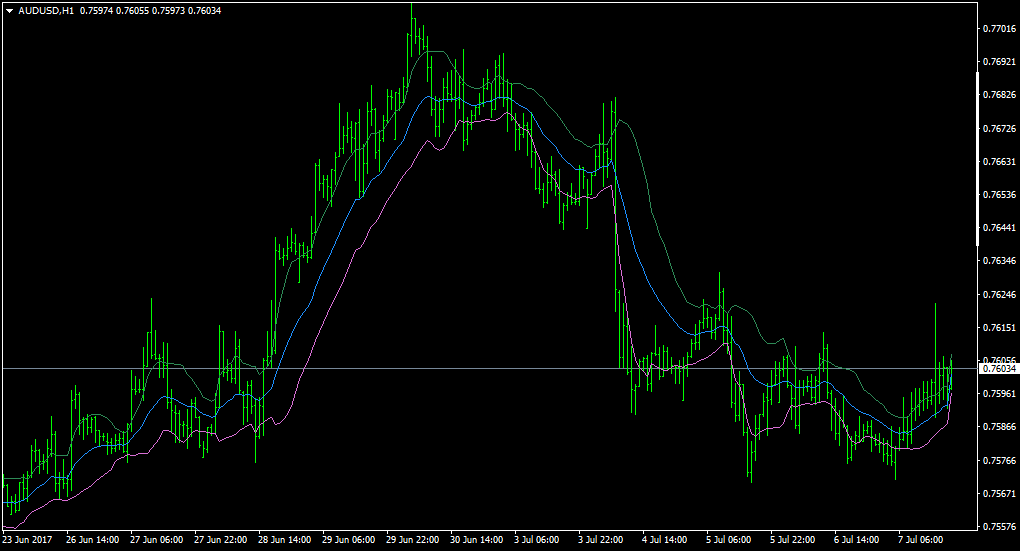Click the 0.76921 price scale label
Image resolution: width=1020 pixels, height=551 pixels.
[x=999, y=62]
